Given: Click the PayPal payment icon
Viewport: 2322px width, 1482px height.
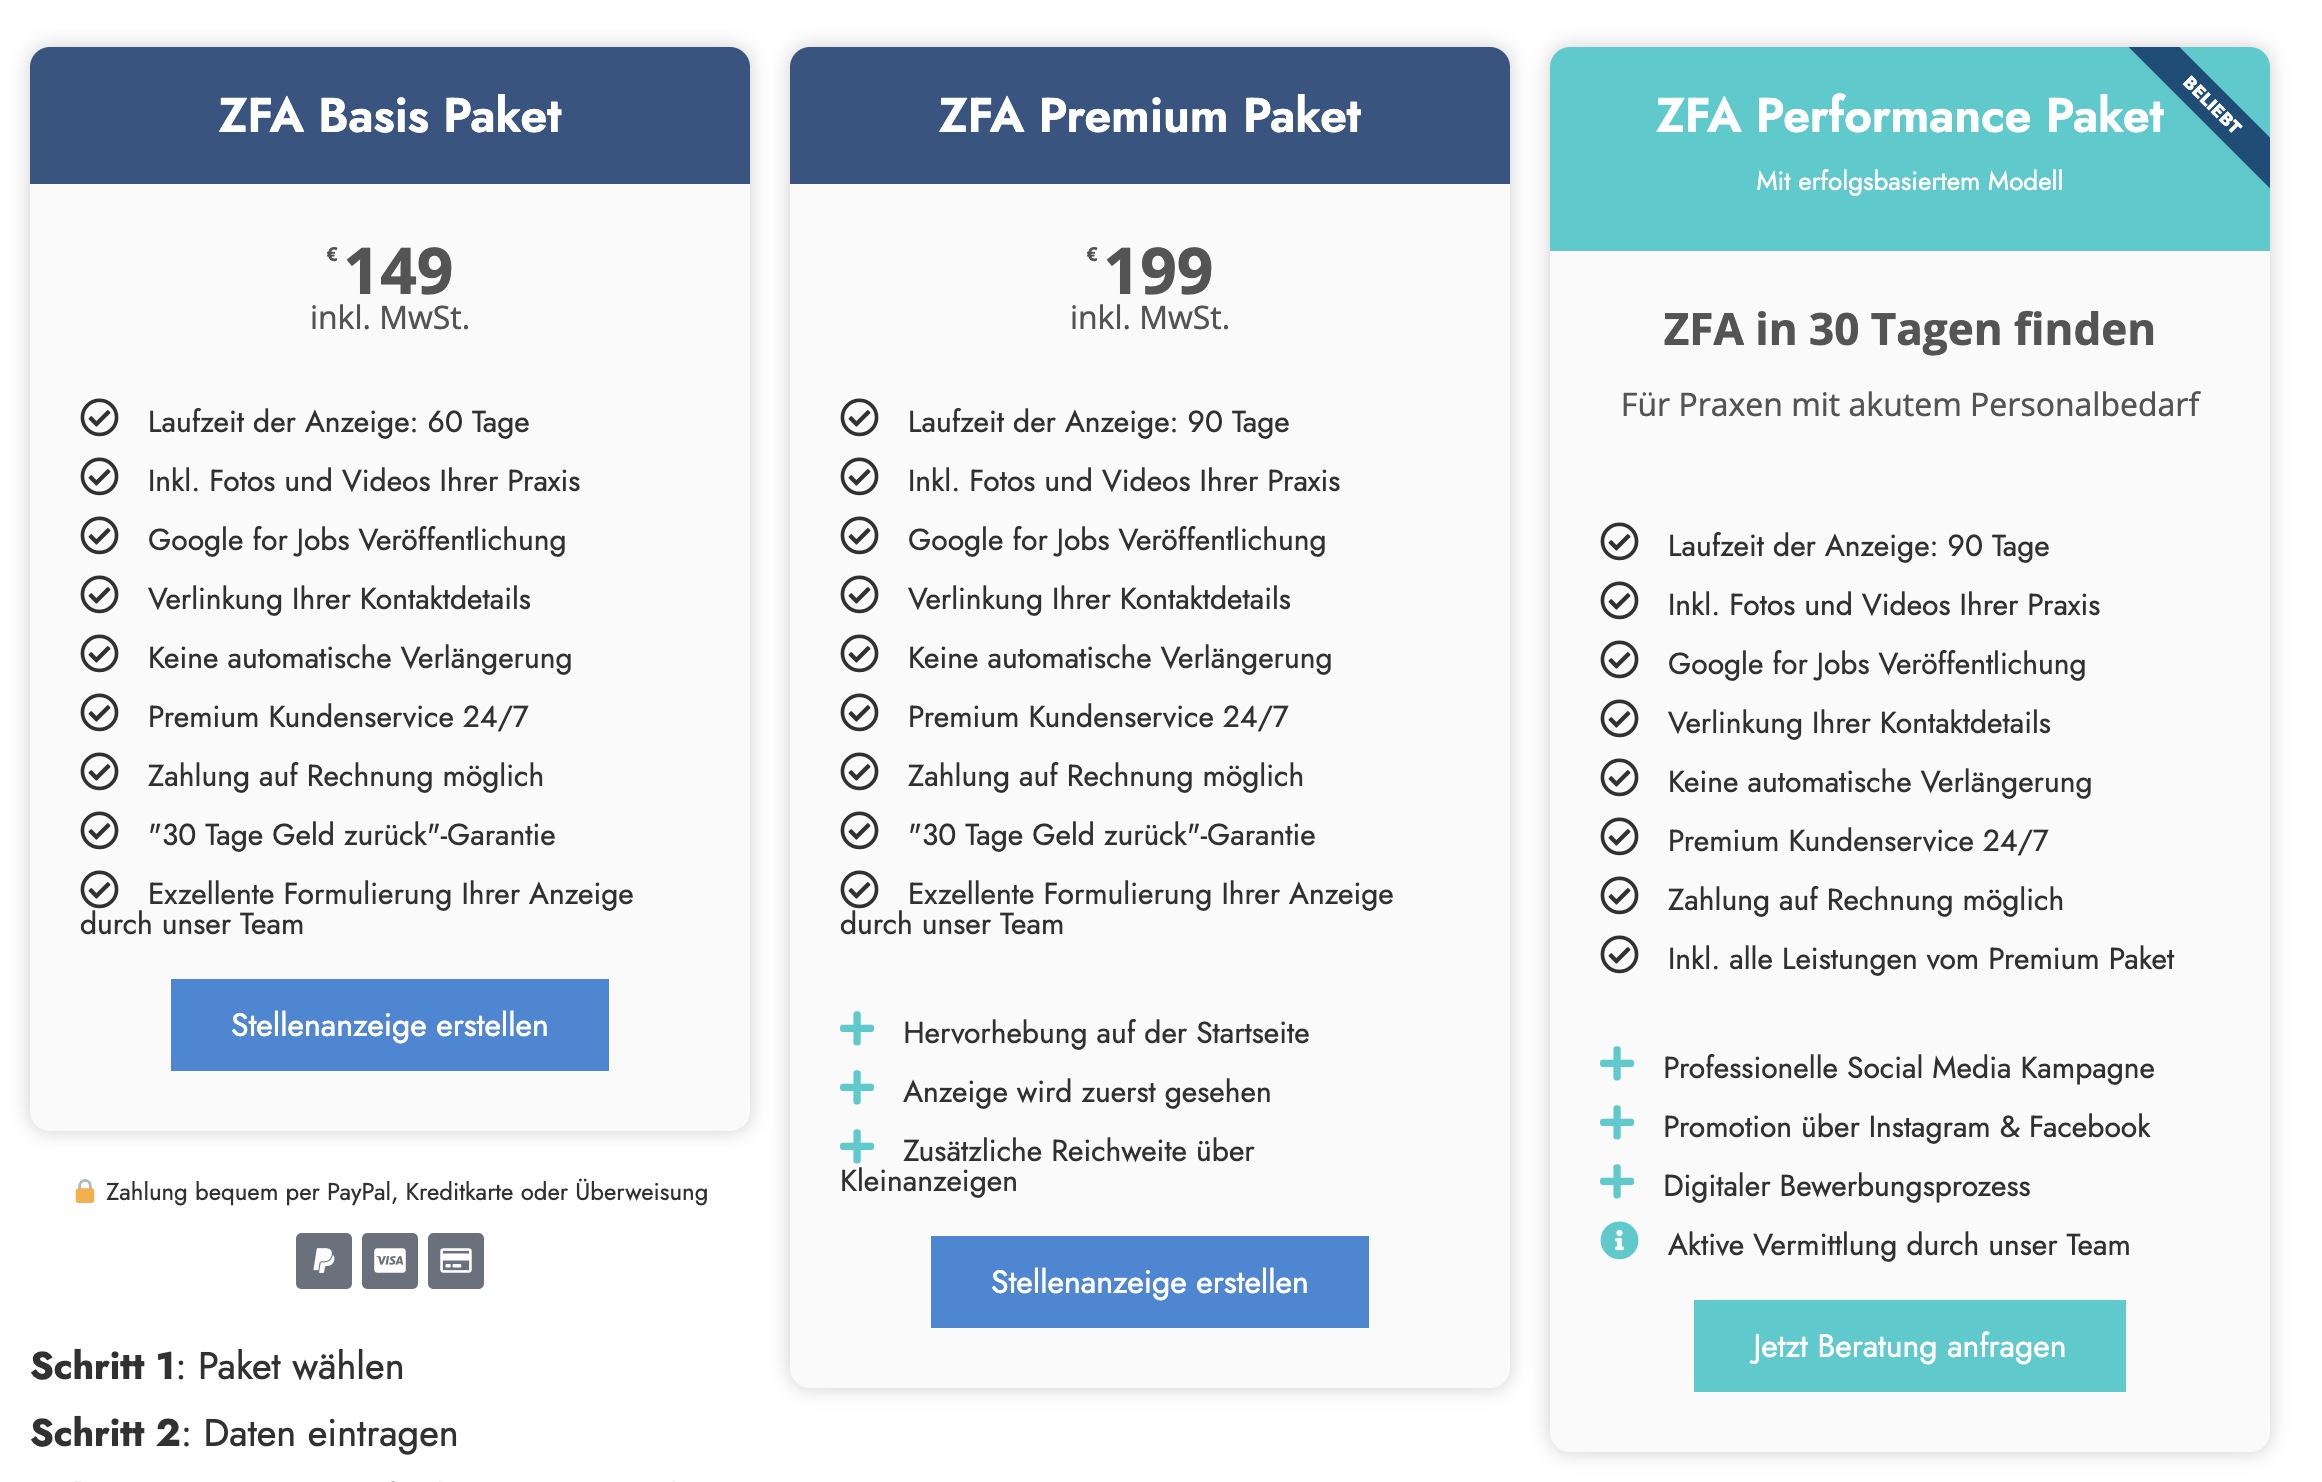Looking at the screenshot, I should tap(323, 1260).
